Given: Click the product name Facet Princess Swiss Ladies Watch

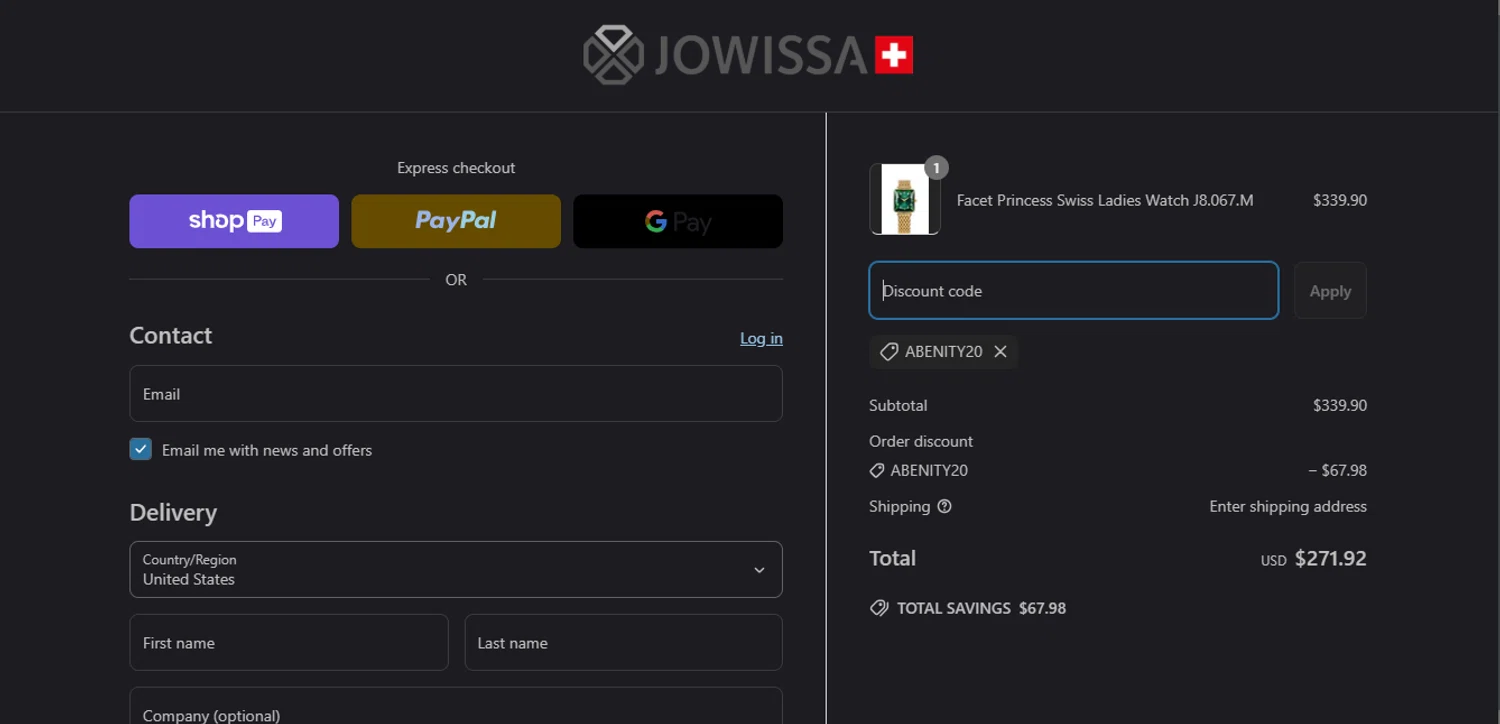Looking at the screenshot, I should [x=1105, y=200].
